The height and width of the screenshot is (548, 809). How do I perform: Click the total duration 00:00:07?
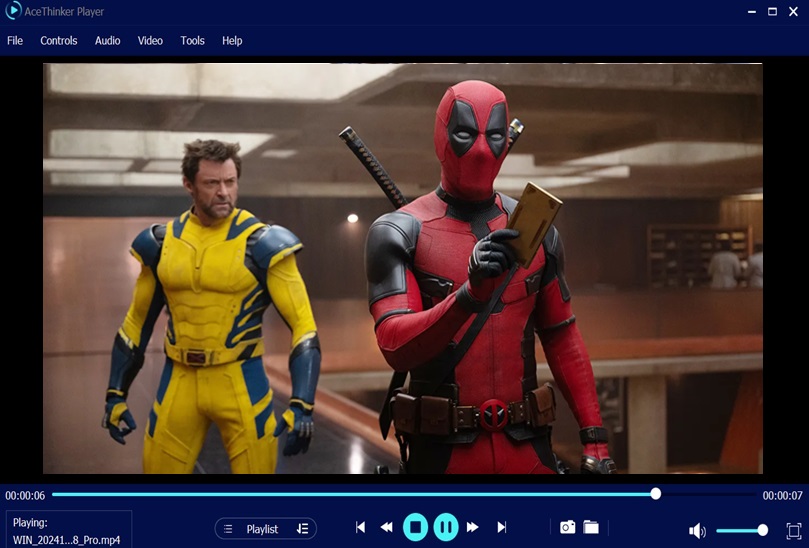coord(783,495)
